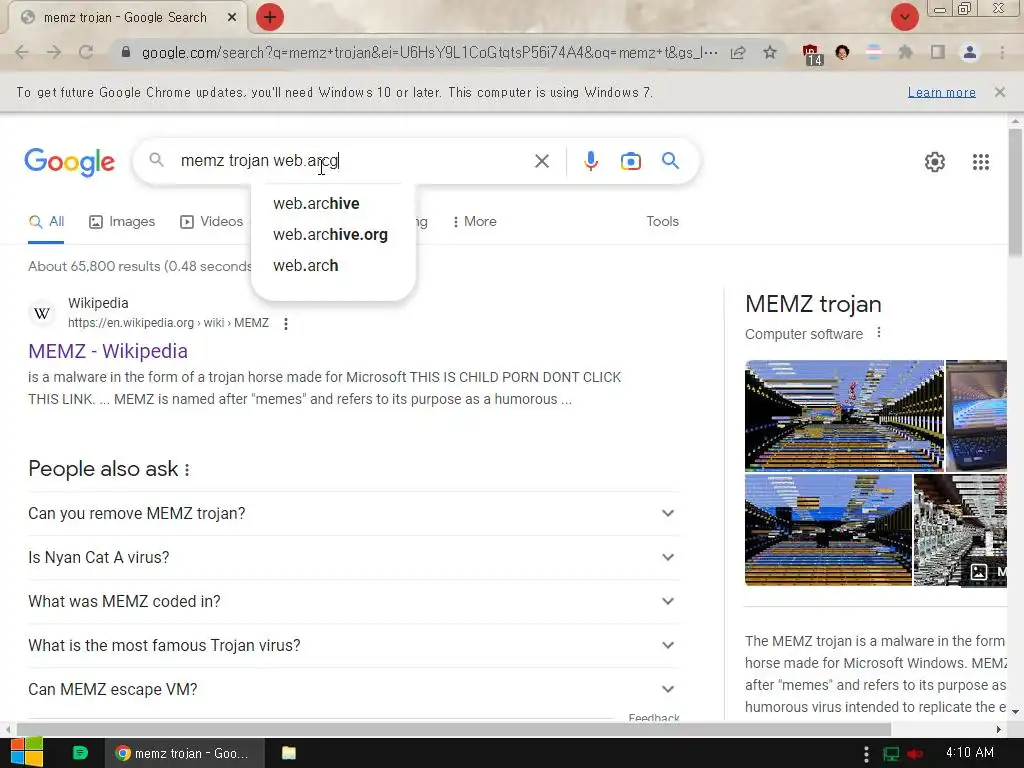Reload the current page

(86, 52)
